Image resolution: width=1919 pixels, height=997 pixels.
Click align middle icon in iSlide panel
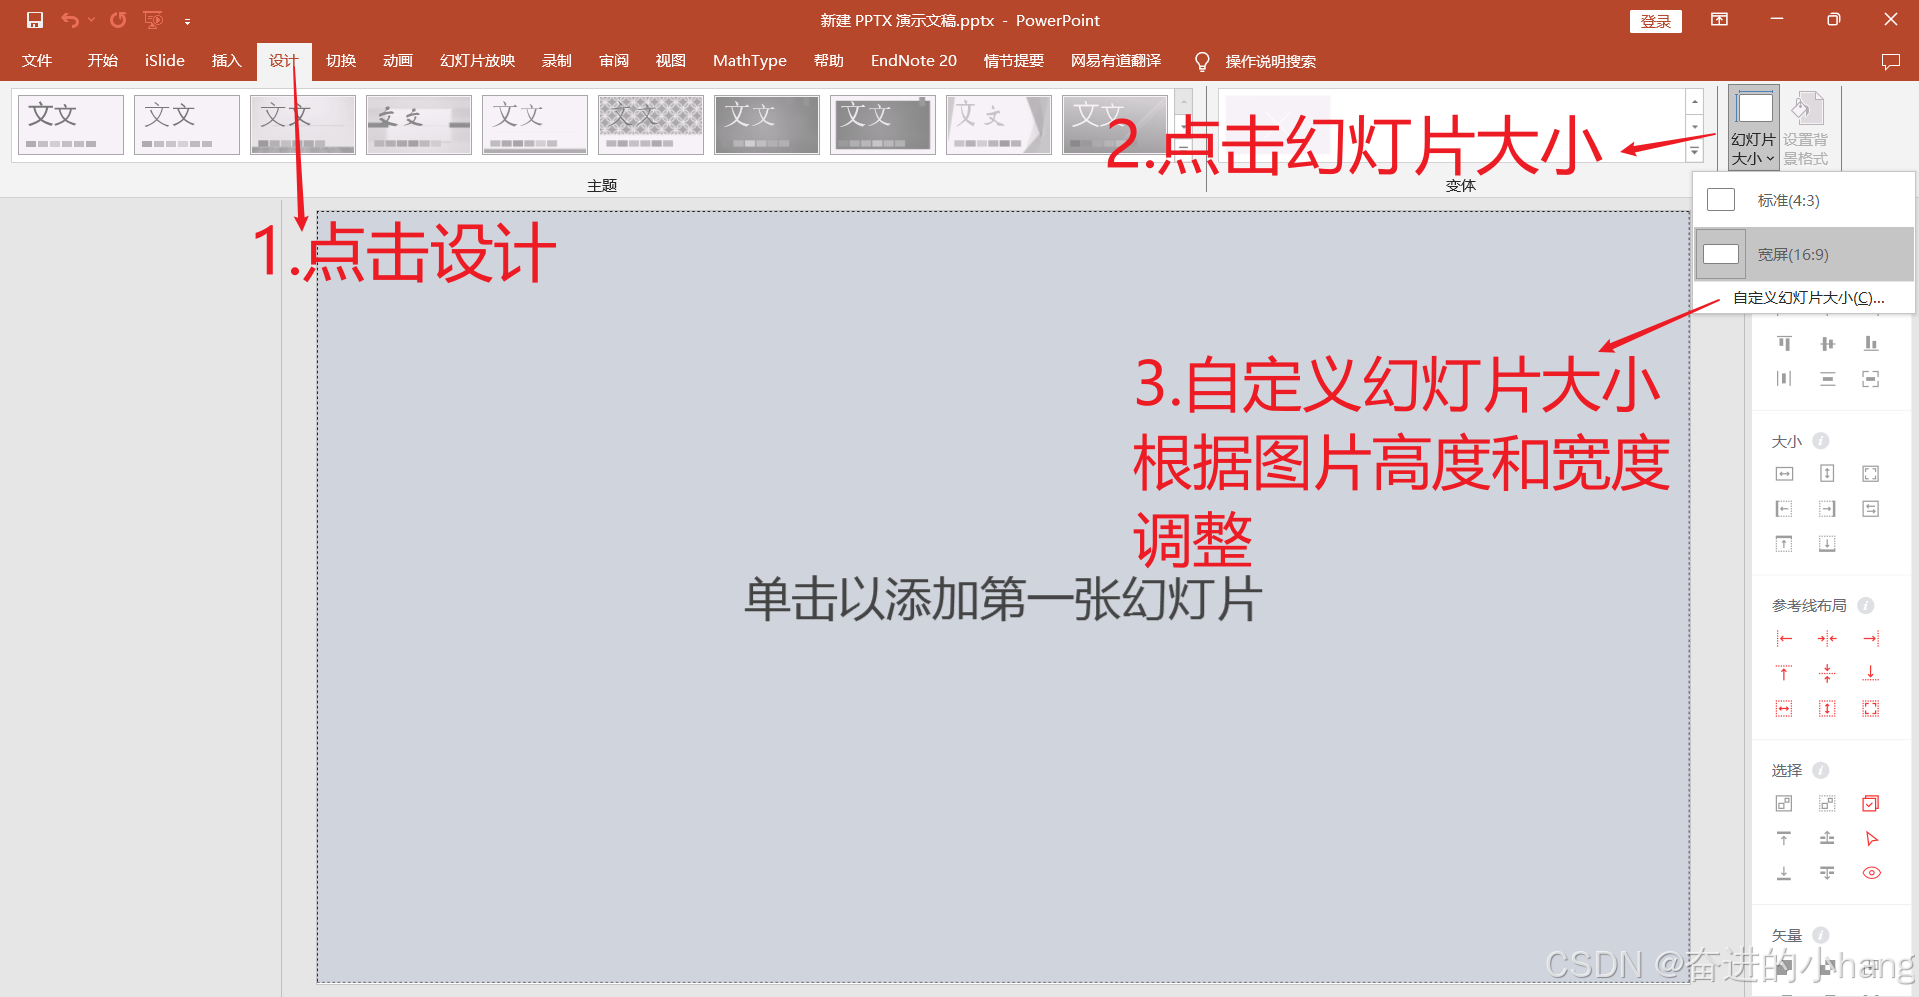(x=1828, y=344)
